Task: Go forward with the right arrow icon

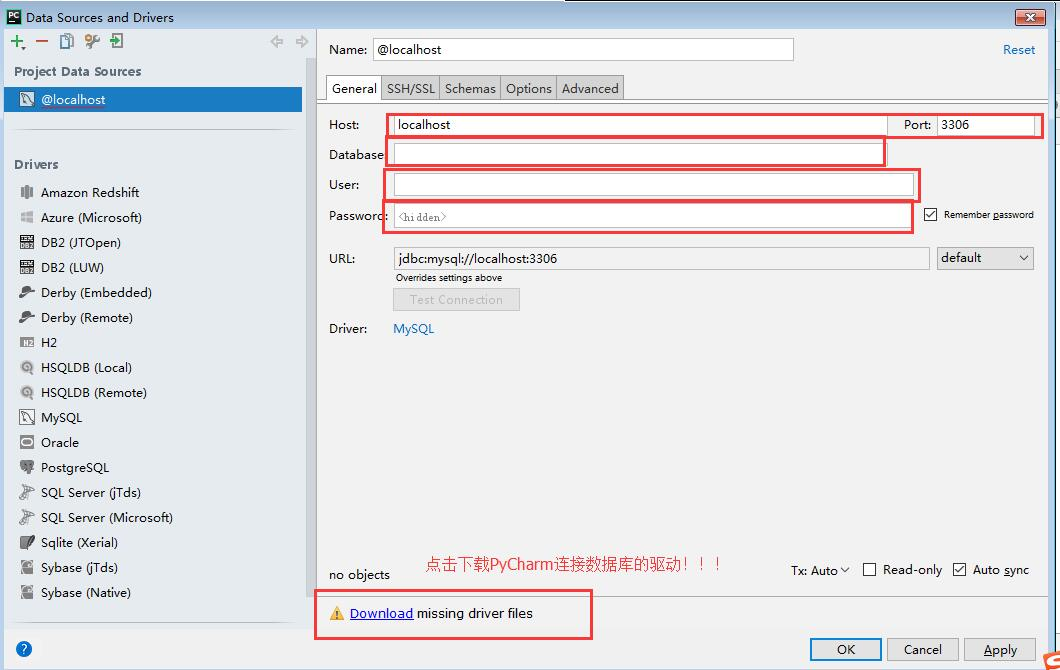Action: click(302, 42)
